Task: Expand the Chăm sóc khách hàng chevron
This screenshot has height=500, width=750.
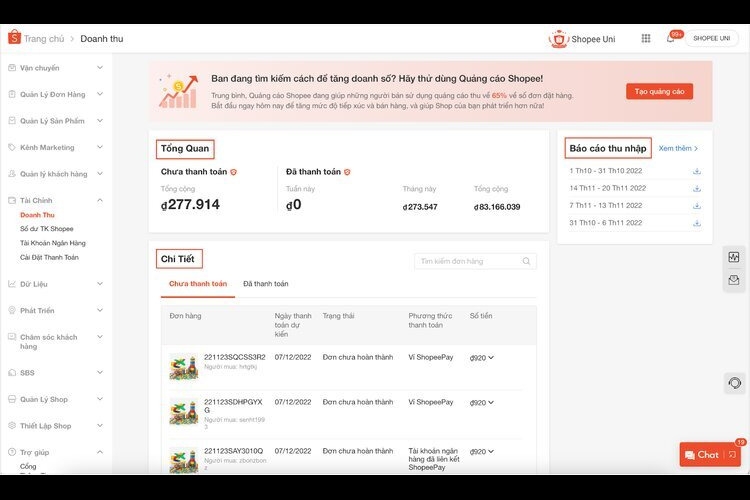Action: pyautogui.click(x=100, y=336)
